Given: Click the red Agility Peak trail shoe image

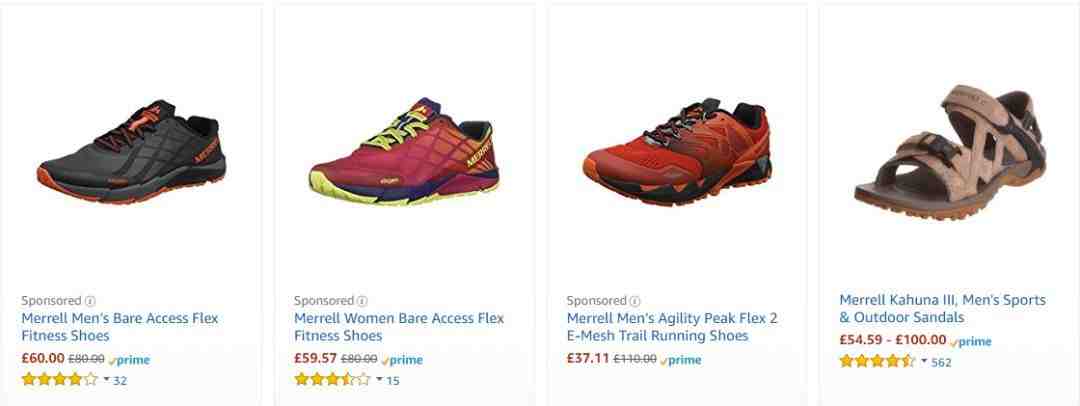Looking at the screenshot, I should pyautogui.click(x=676, y=152).
